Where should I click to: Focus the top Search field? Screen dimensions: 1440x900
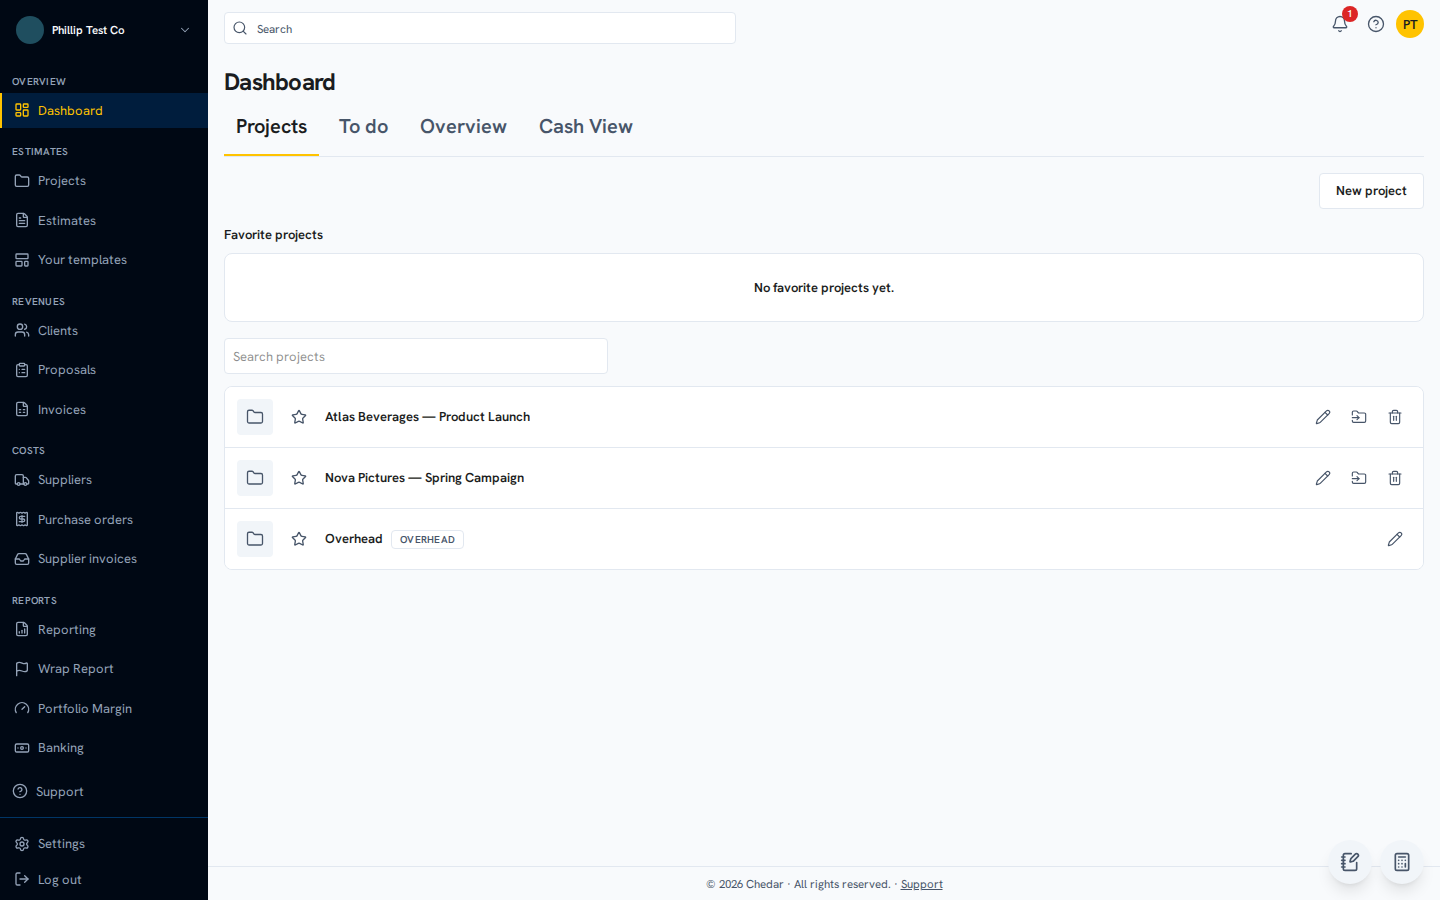point(480,28)
